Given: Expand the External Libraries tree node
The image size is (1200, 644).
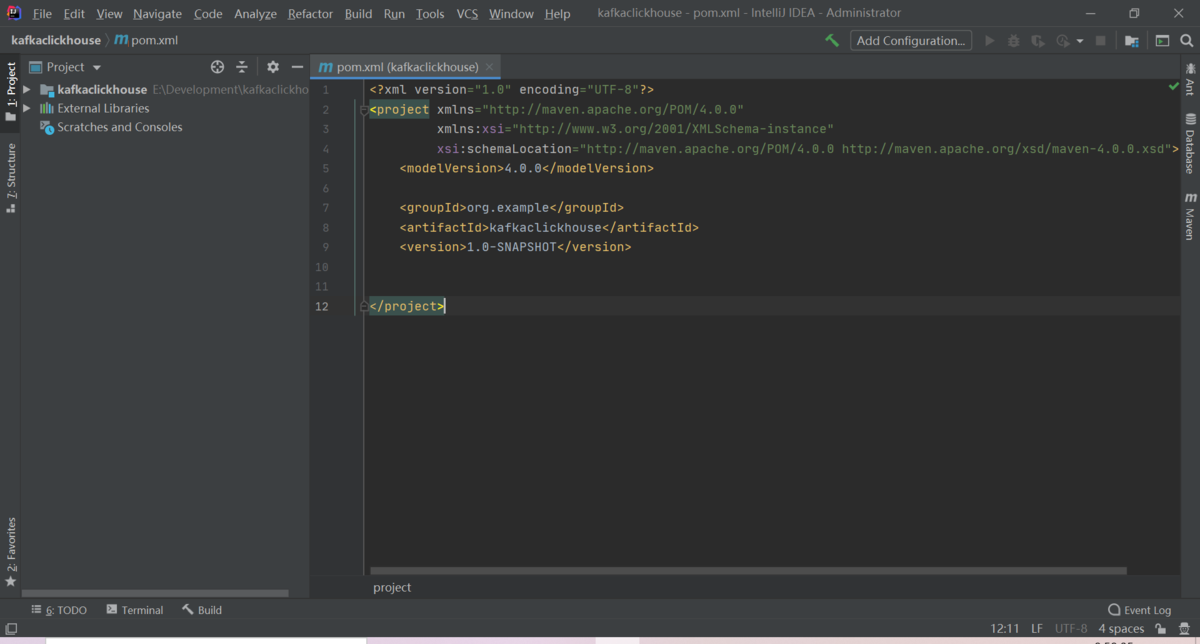Looking at the screenshot, I should 27,108.
